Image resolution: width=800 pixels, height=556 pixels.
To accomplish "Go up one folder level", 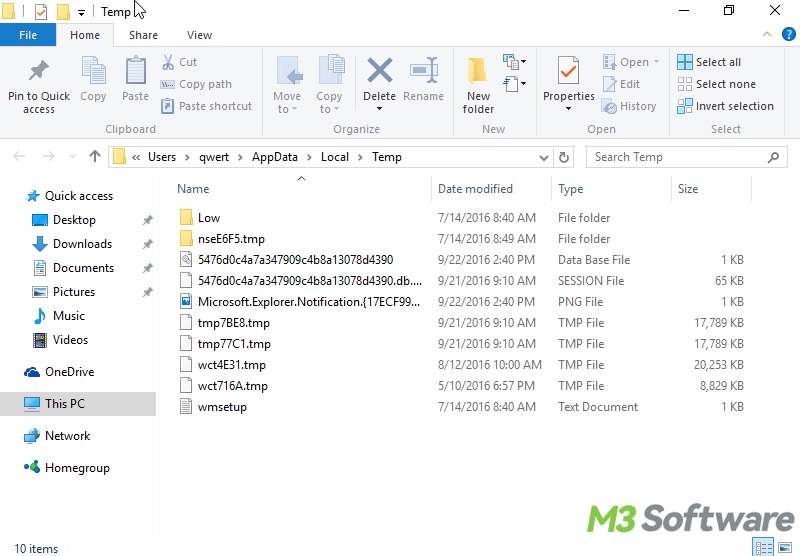I will [95, 156].
